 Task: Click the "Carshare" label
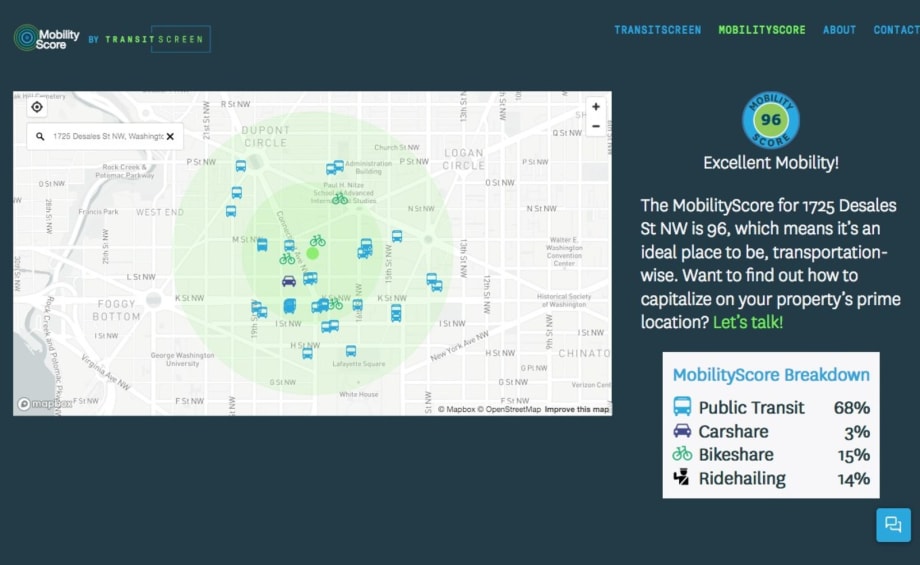[x=733, y=431]
